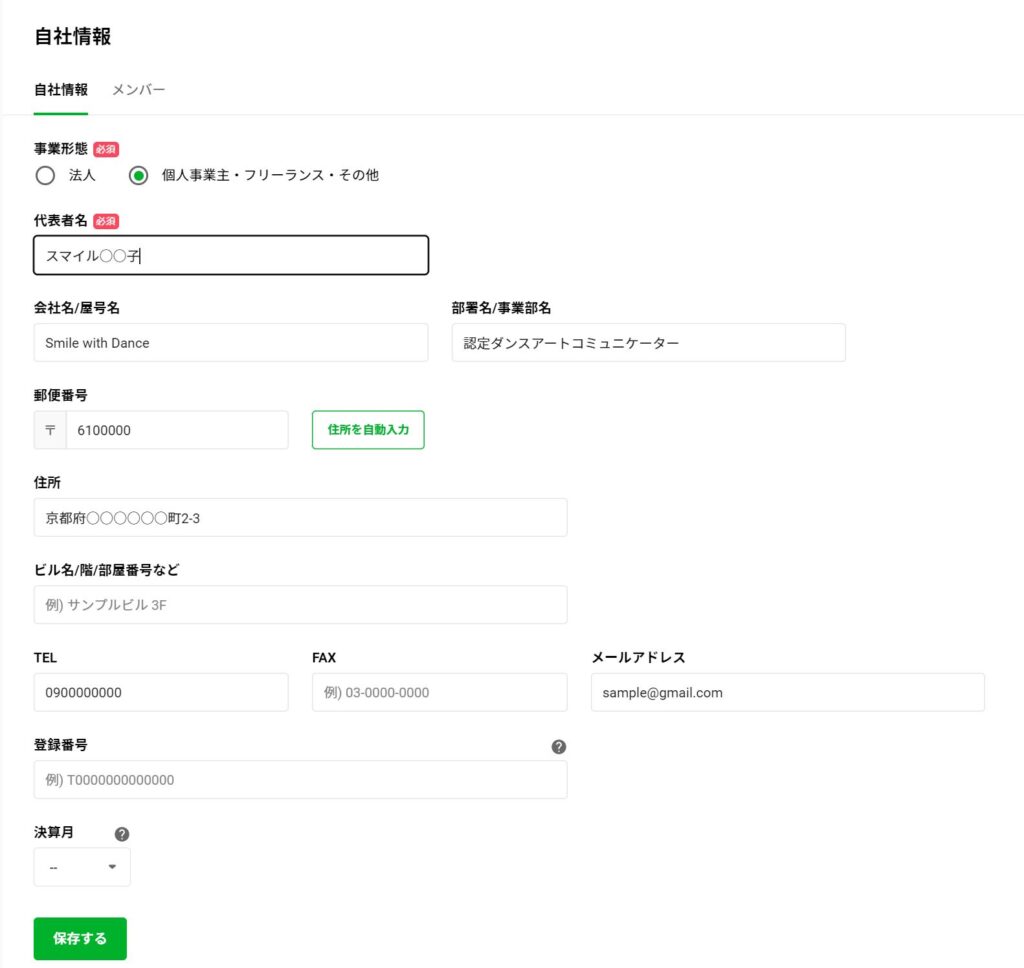Click the TEL number field
This screenshot has height=968, width=1024.
161,692
